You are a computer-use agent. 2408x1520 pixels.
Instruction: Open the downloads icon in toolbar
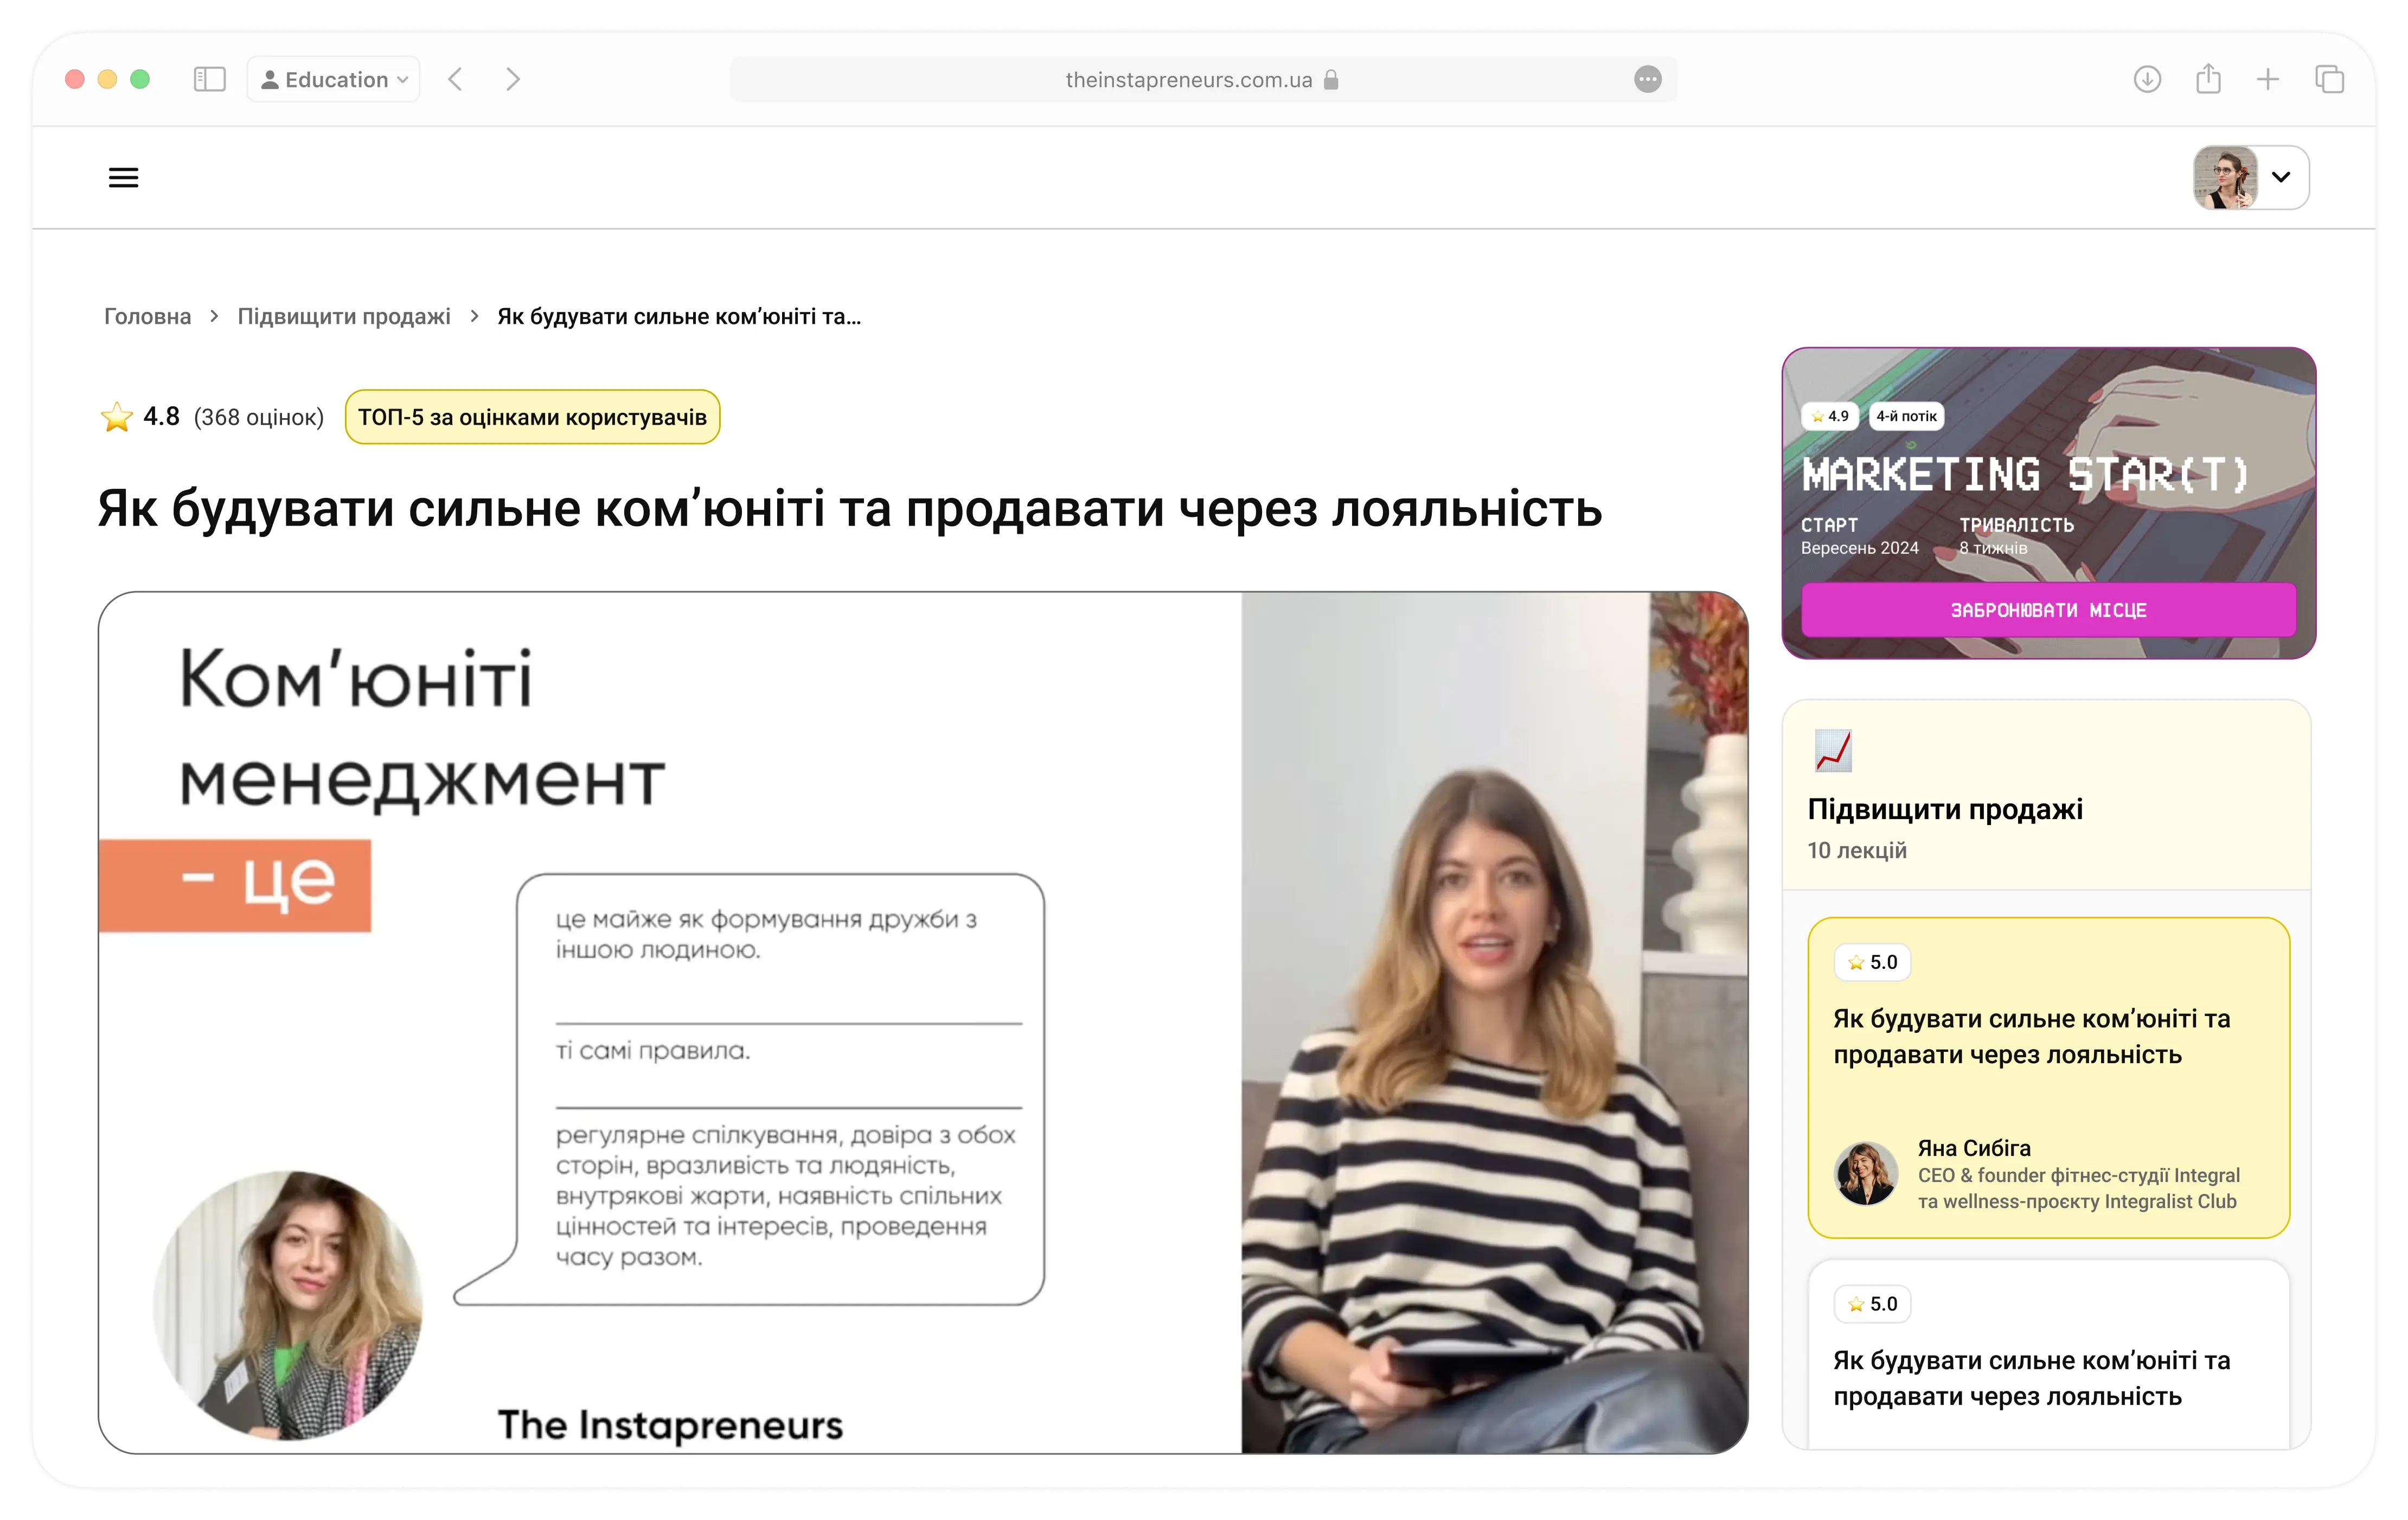[2147, 79]
